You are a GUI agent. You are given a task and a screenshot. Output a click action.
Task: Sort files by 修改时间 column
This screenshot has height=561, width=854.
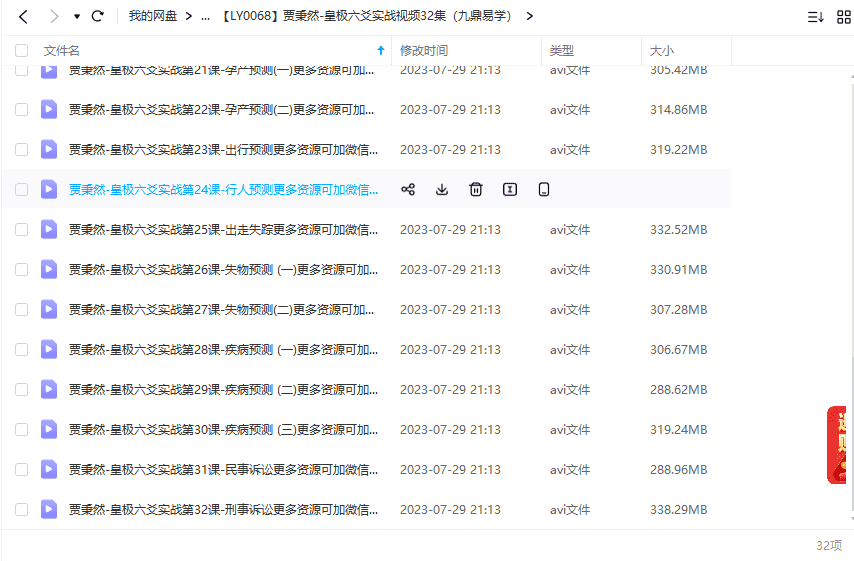(424, 50)
